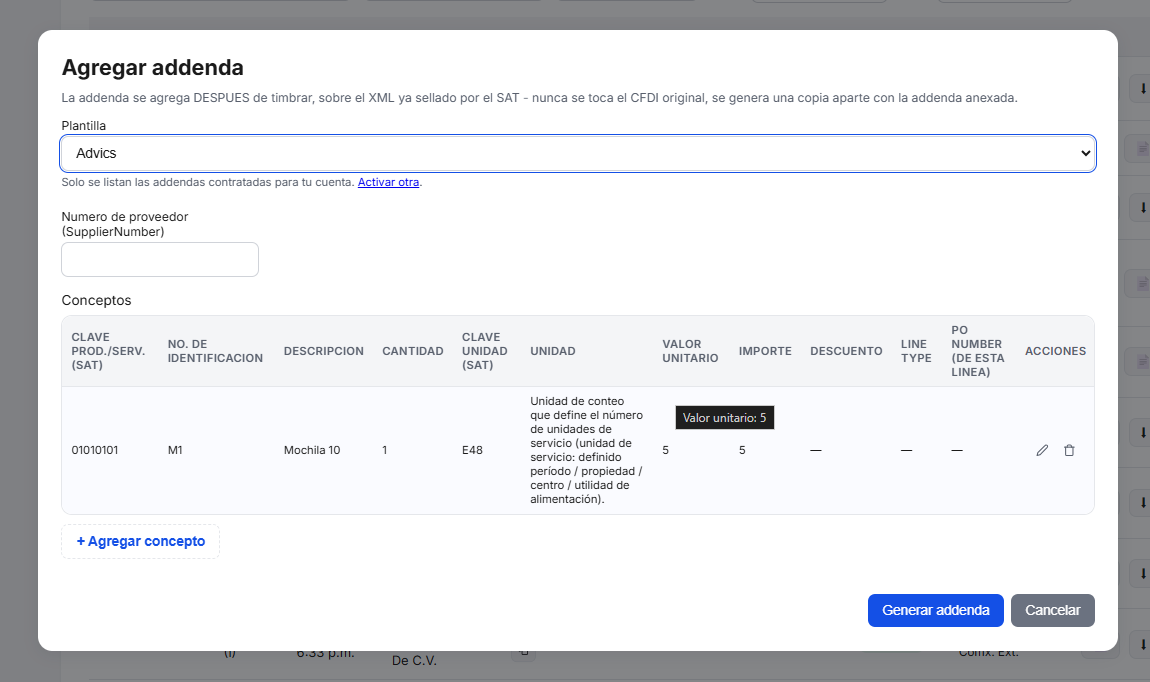The height and width of the screenshot is (682, 1150).
Task: Click the CLAVE PROD./SERV. (SAT) column header
Action: coord(109,351)
